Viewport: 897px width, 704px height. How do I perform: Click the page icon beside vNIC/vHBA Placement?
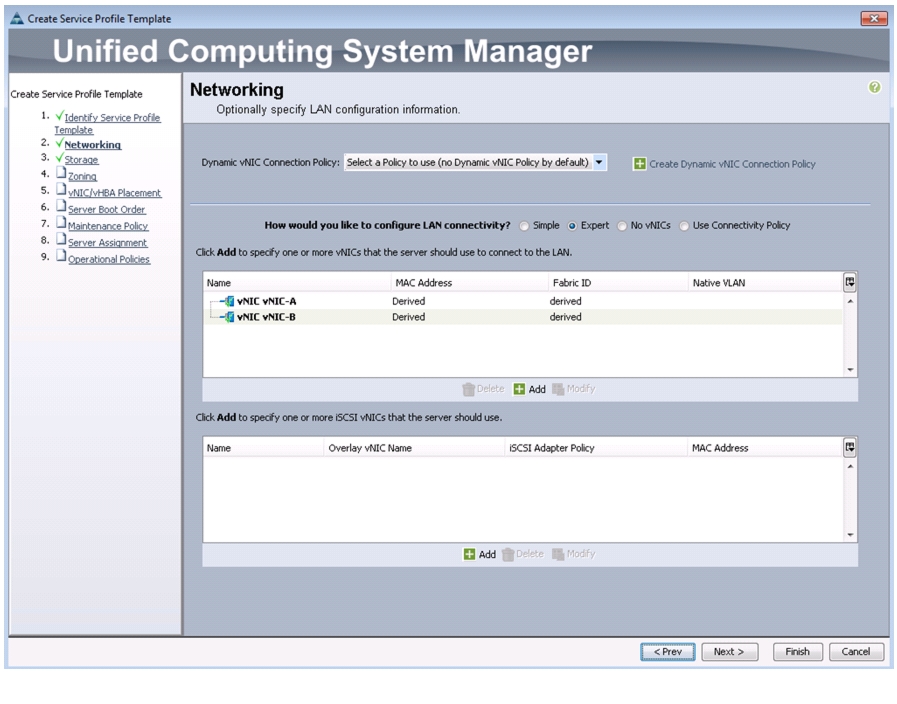[x=61, y=189]
